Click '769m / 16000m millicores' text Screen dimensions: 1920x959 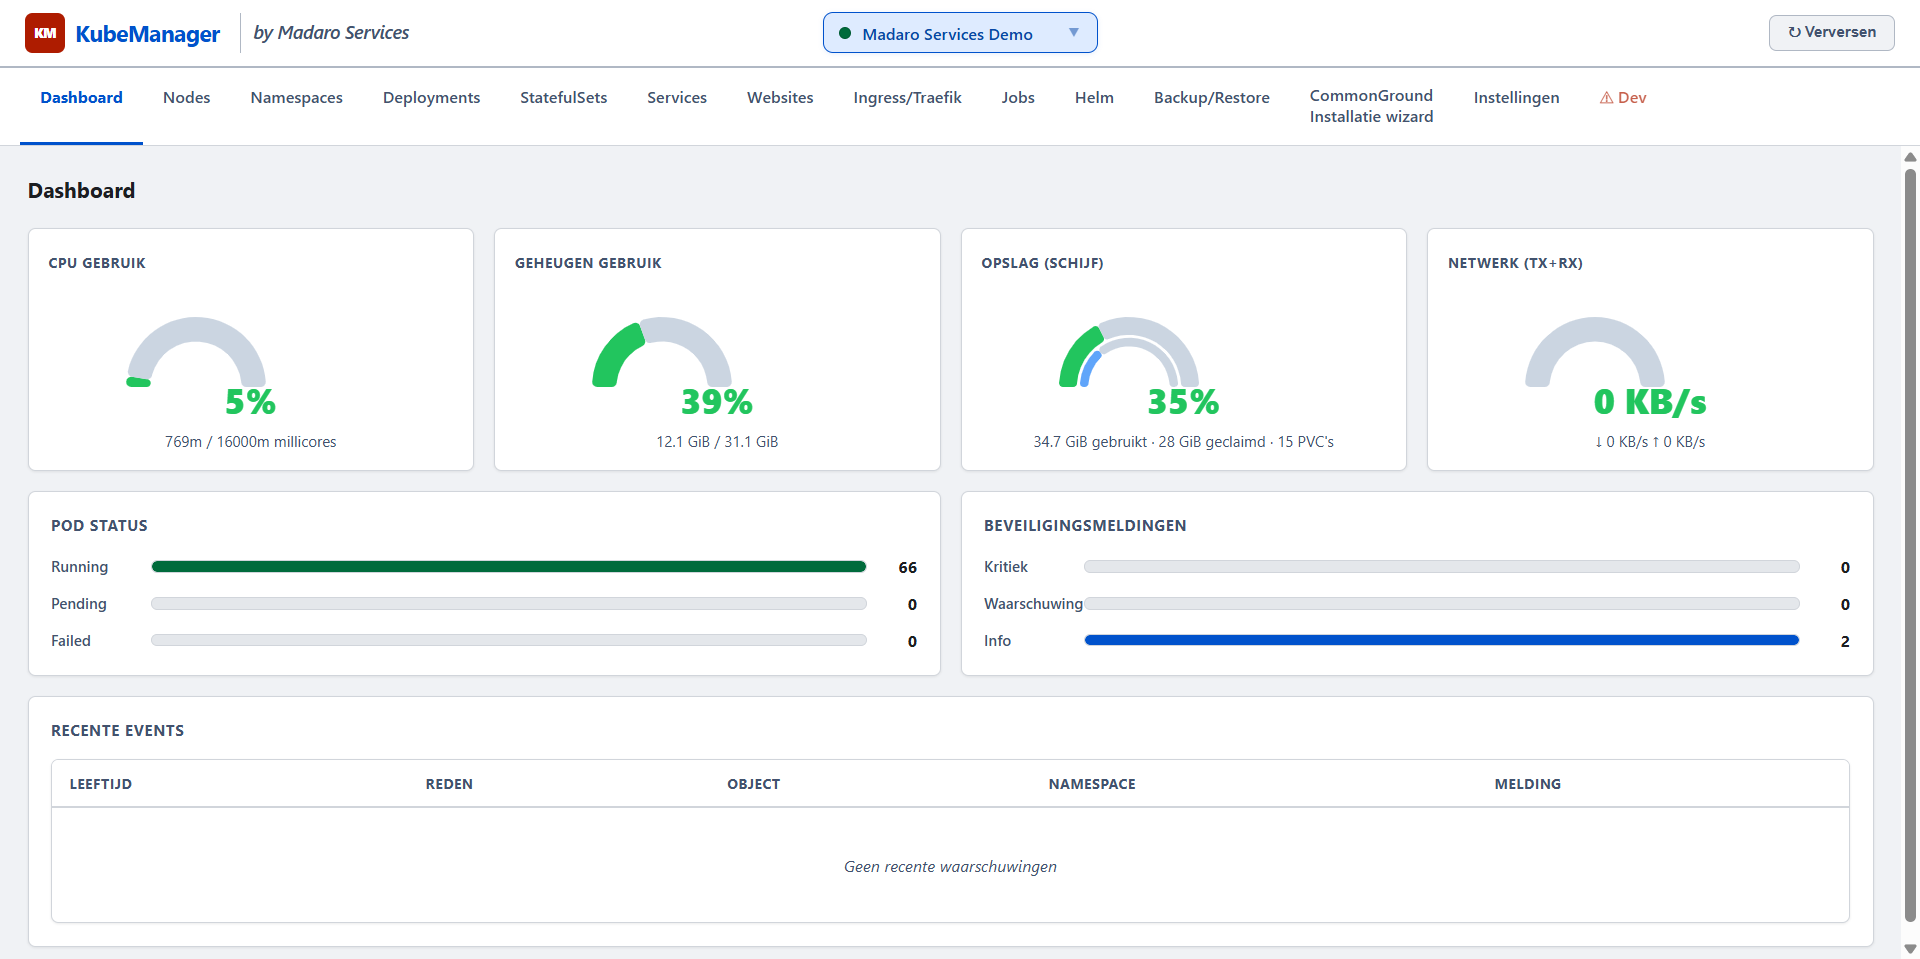pos(251,442)
